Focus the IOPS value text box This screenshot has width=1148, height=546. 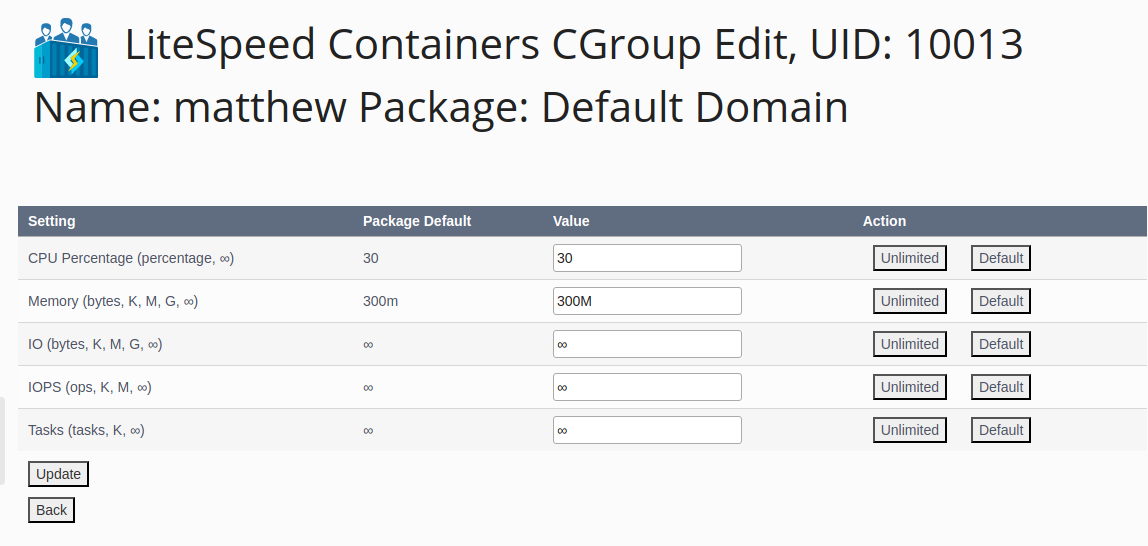click(647, 387)
